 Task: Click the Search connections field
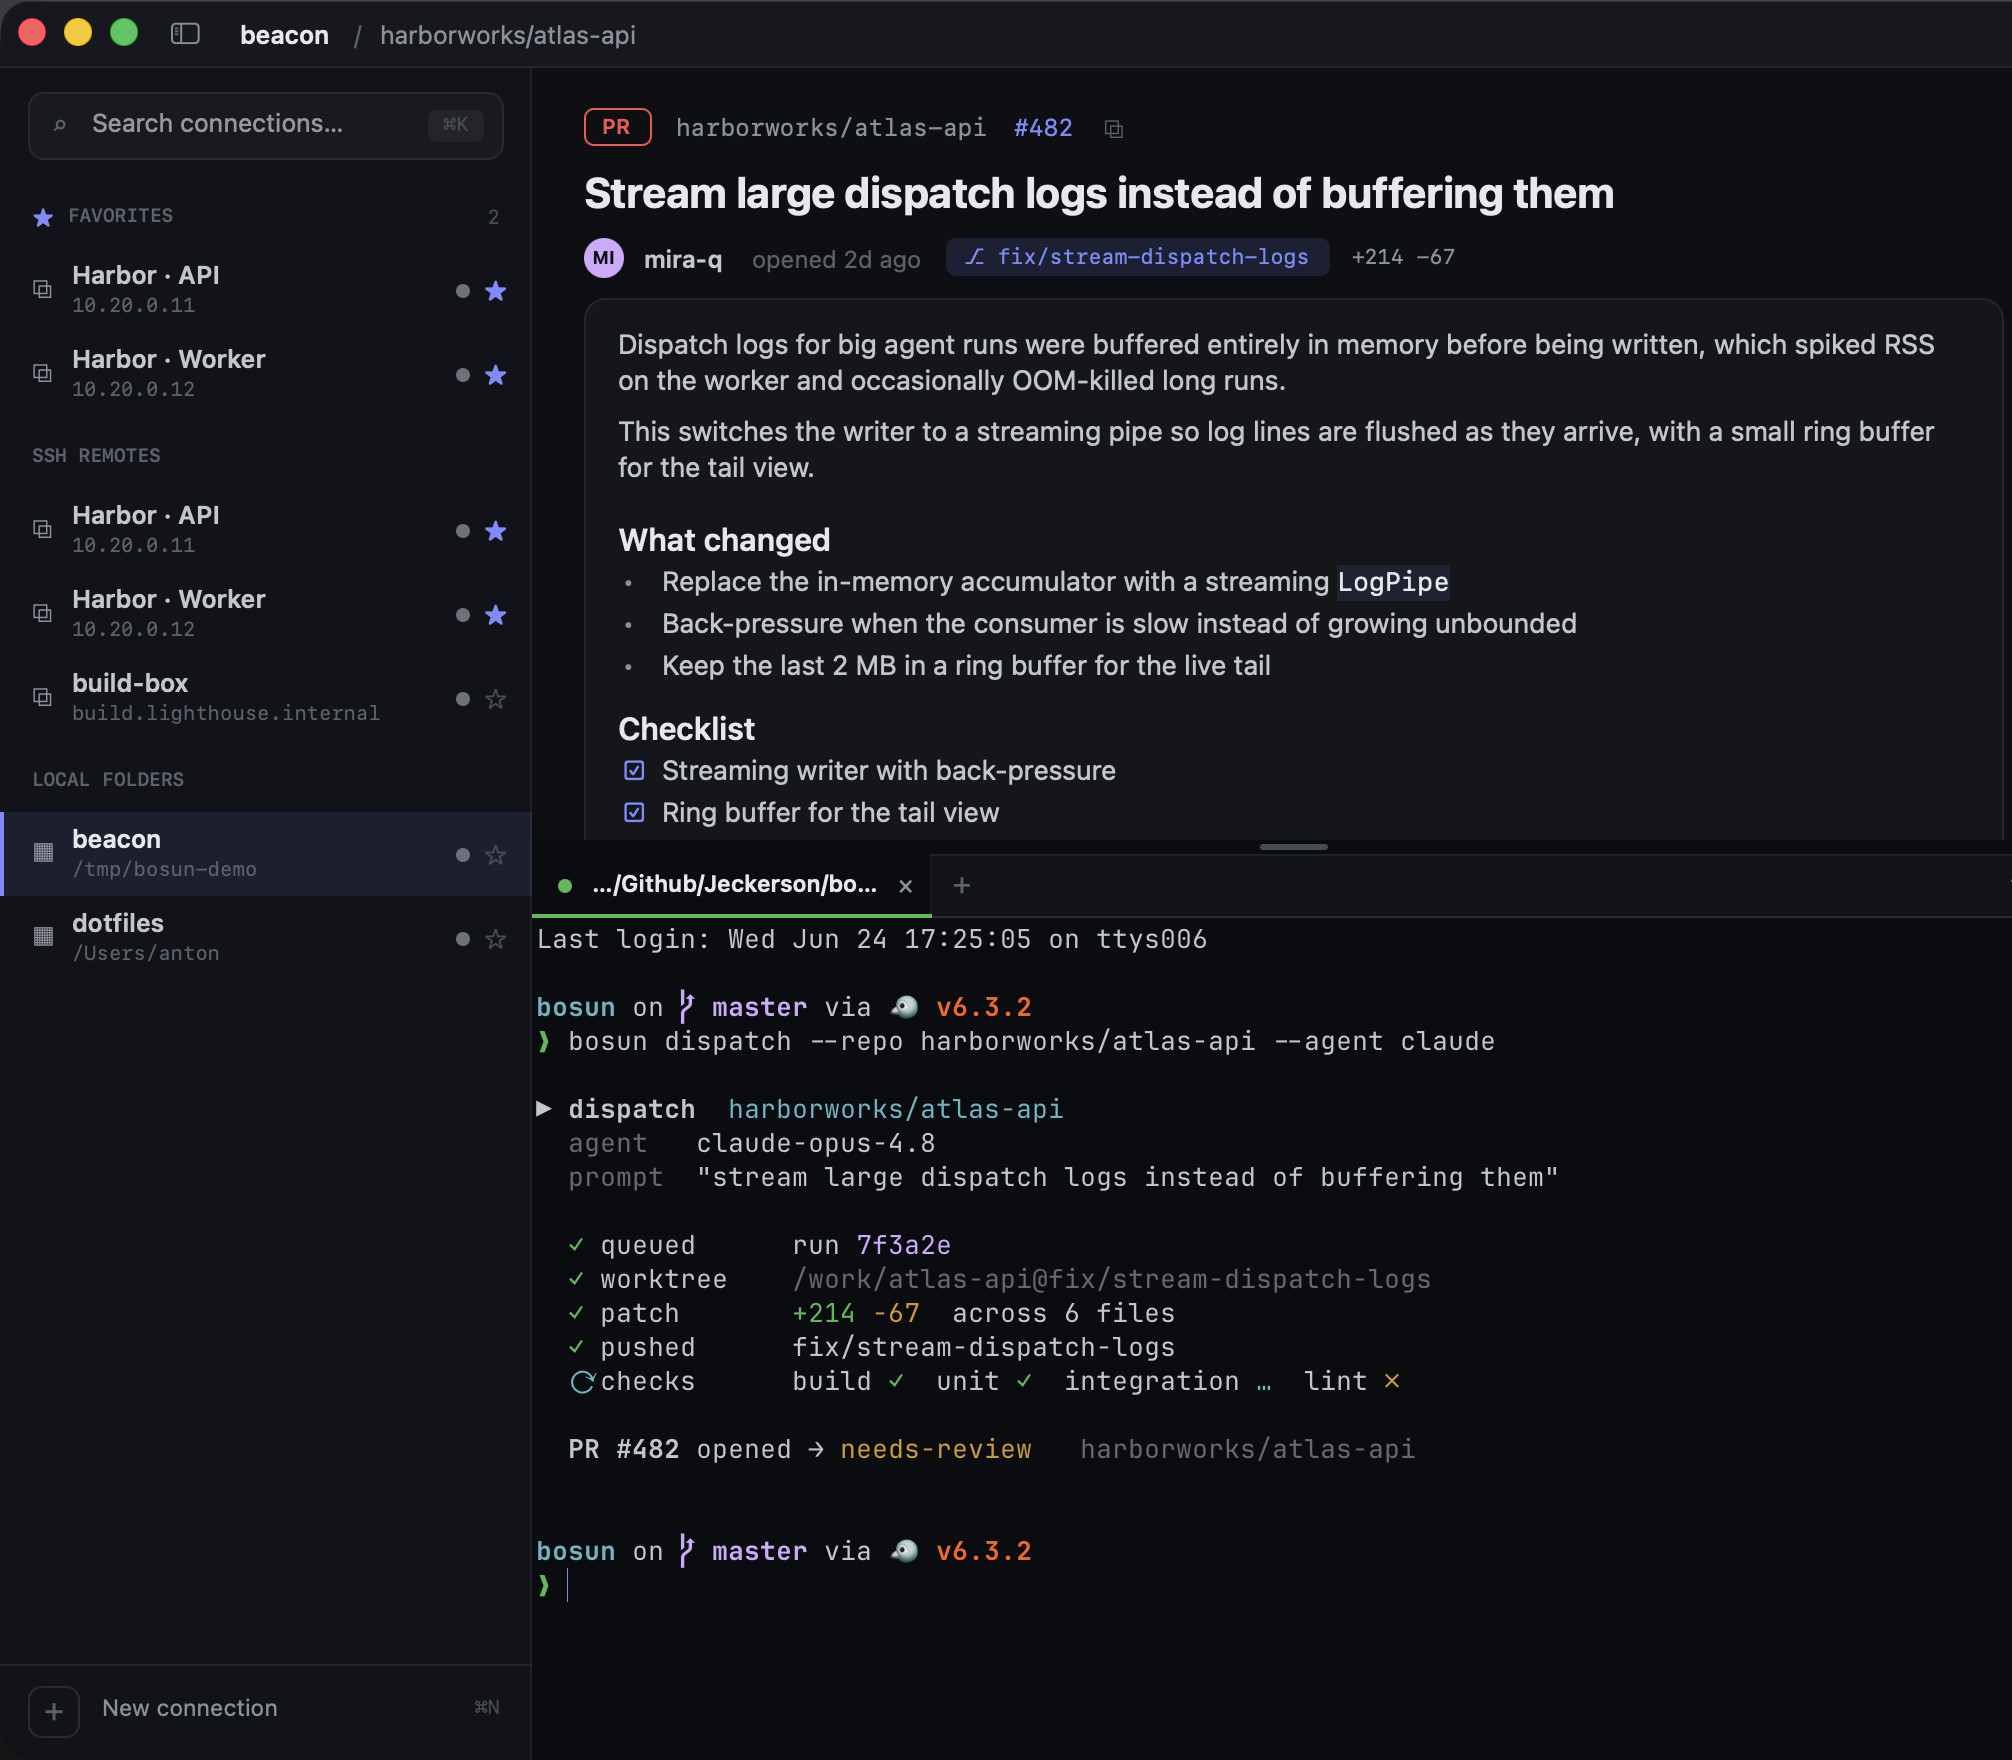click(x=266, y=125)
